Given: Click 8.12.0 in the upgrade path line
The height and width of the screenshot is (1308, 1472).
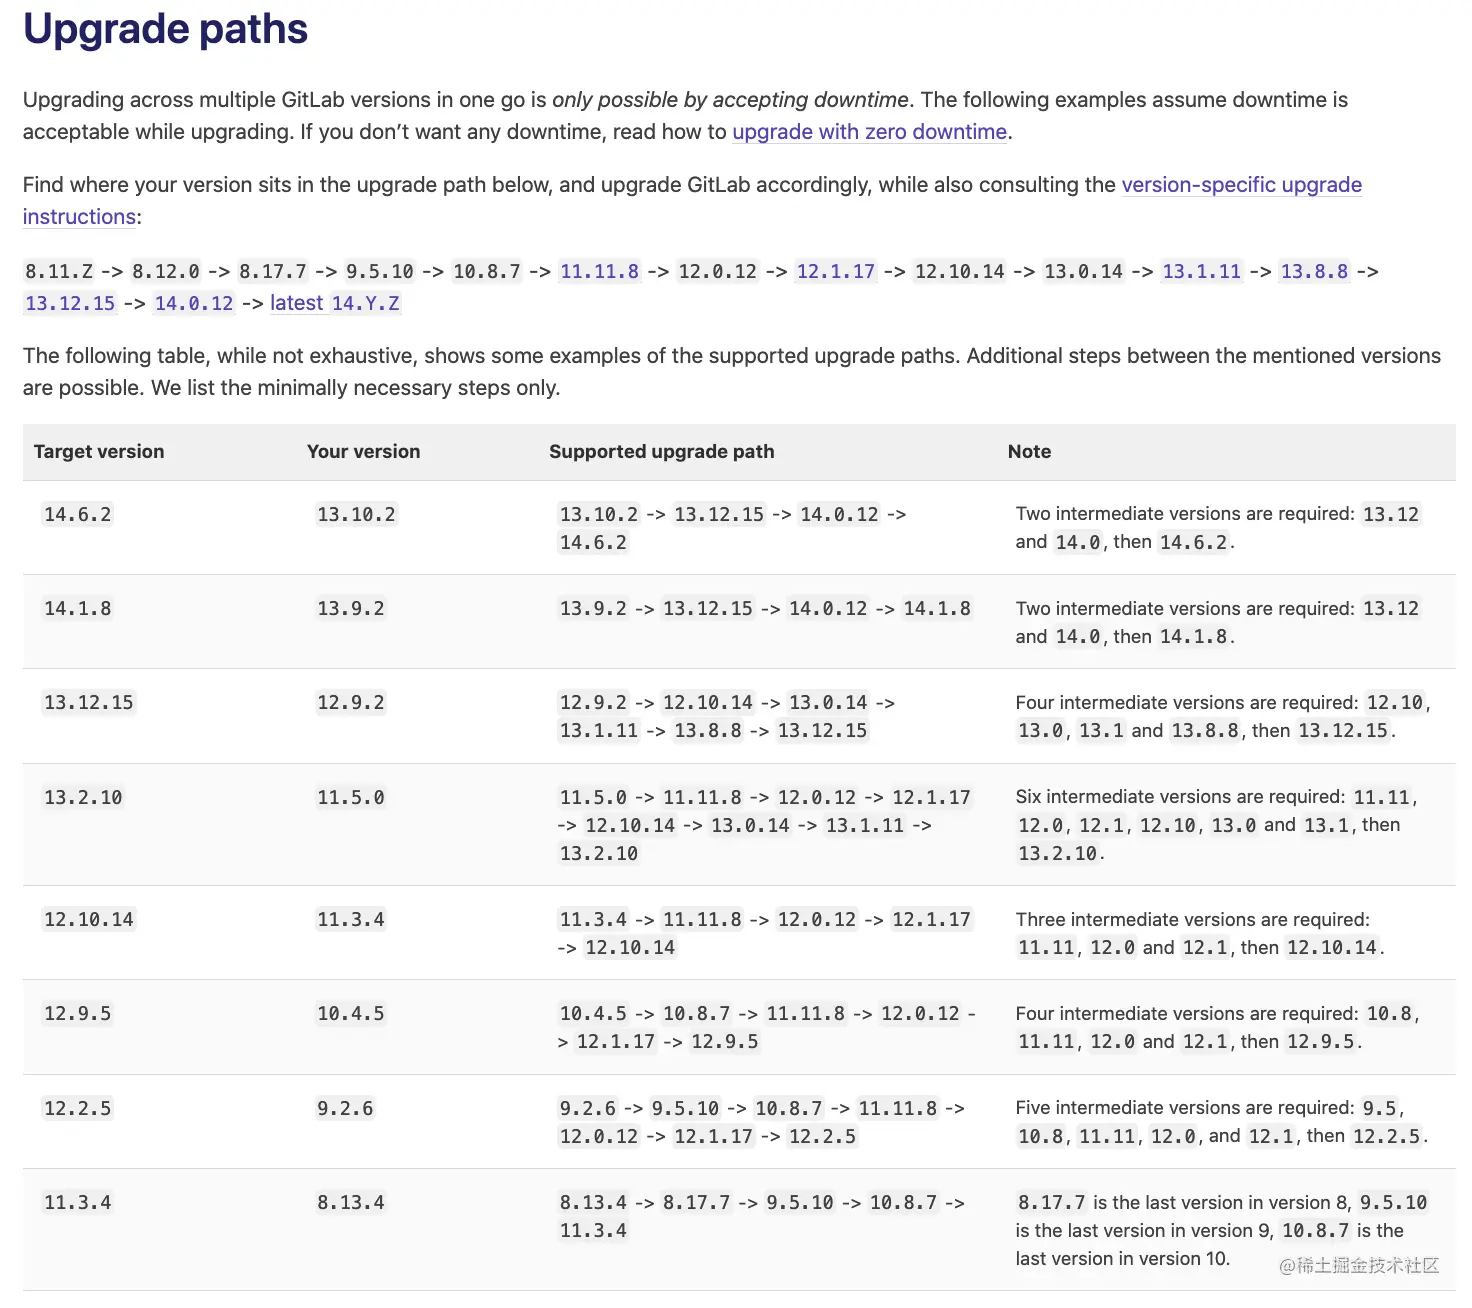Looking at the screenshot, I should click(166, 271).
